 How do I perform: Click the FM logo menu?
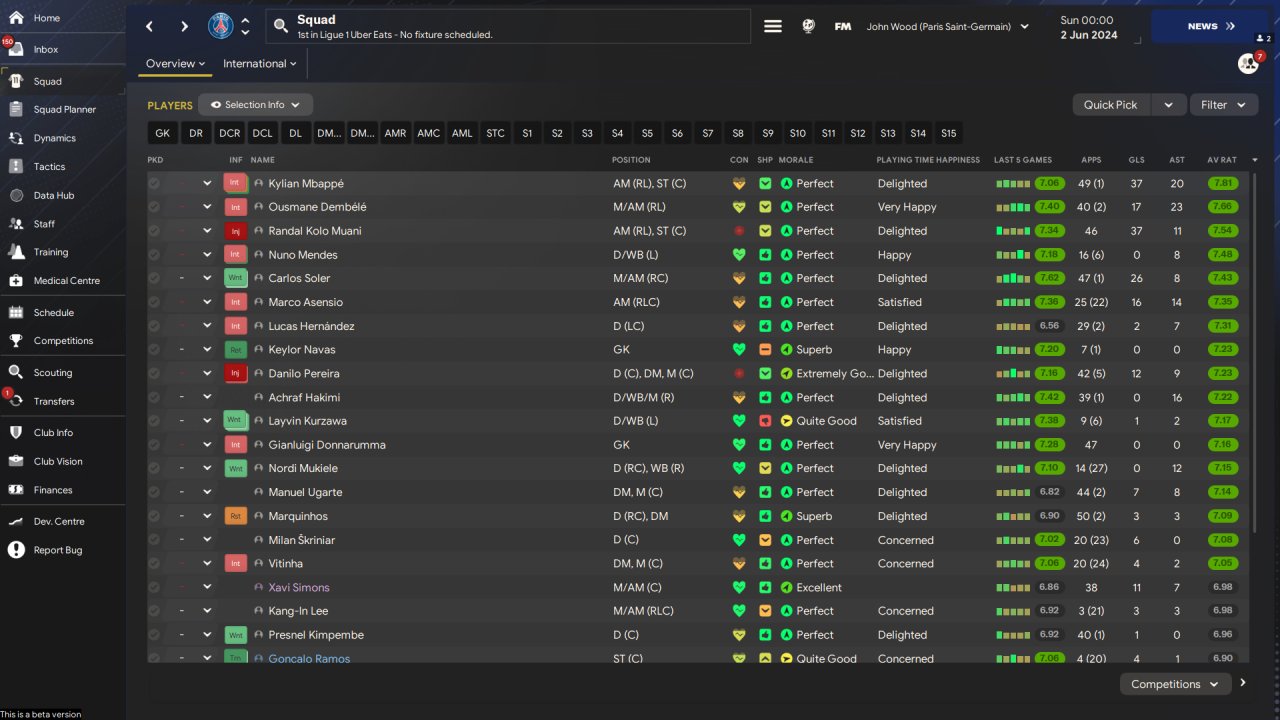point(843,27)
